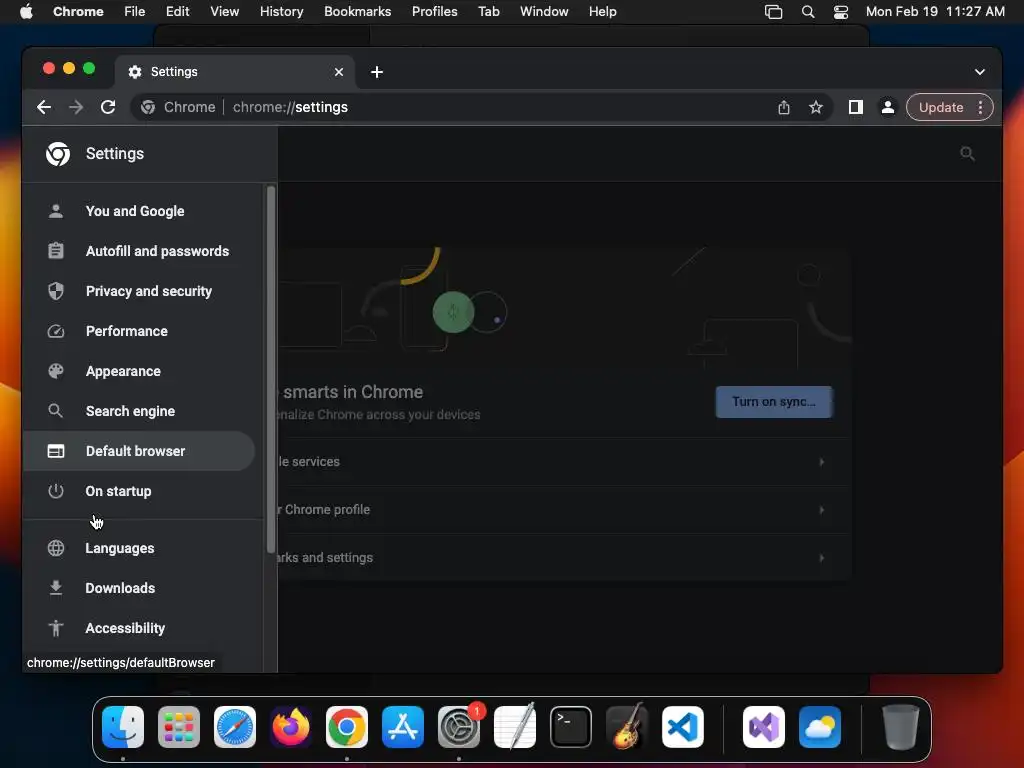The width and height of the screenshot is (1024, 768).
Task: Click the Autofill and passwords clipboard icon
Action: pos(56,251)
